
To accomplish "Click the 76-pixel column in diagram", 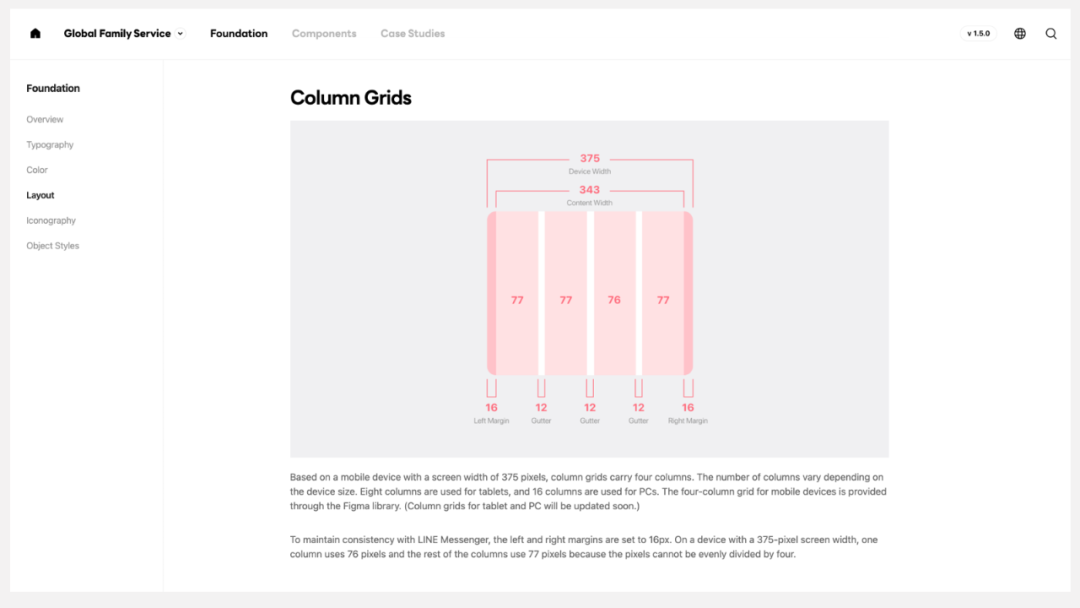I will click(614, 300).
